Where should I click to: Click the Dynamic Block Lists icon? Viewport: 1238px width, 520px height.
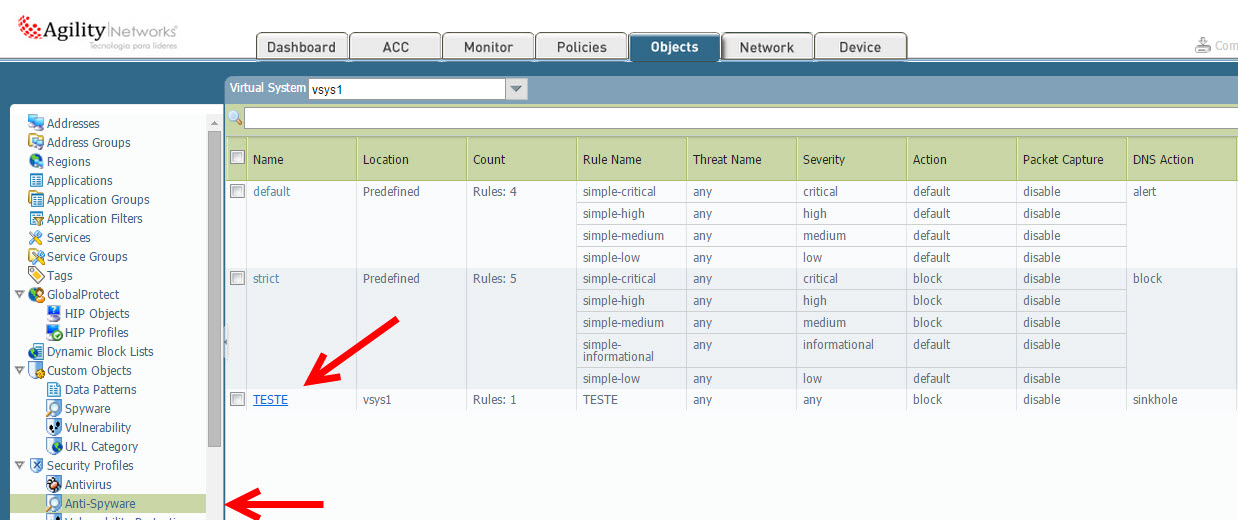pos(36,351)
